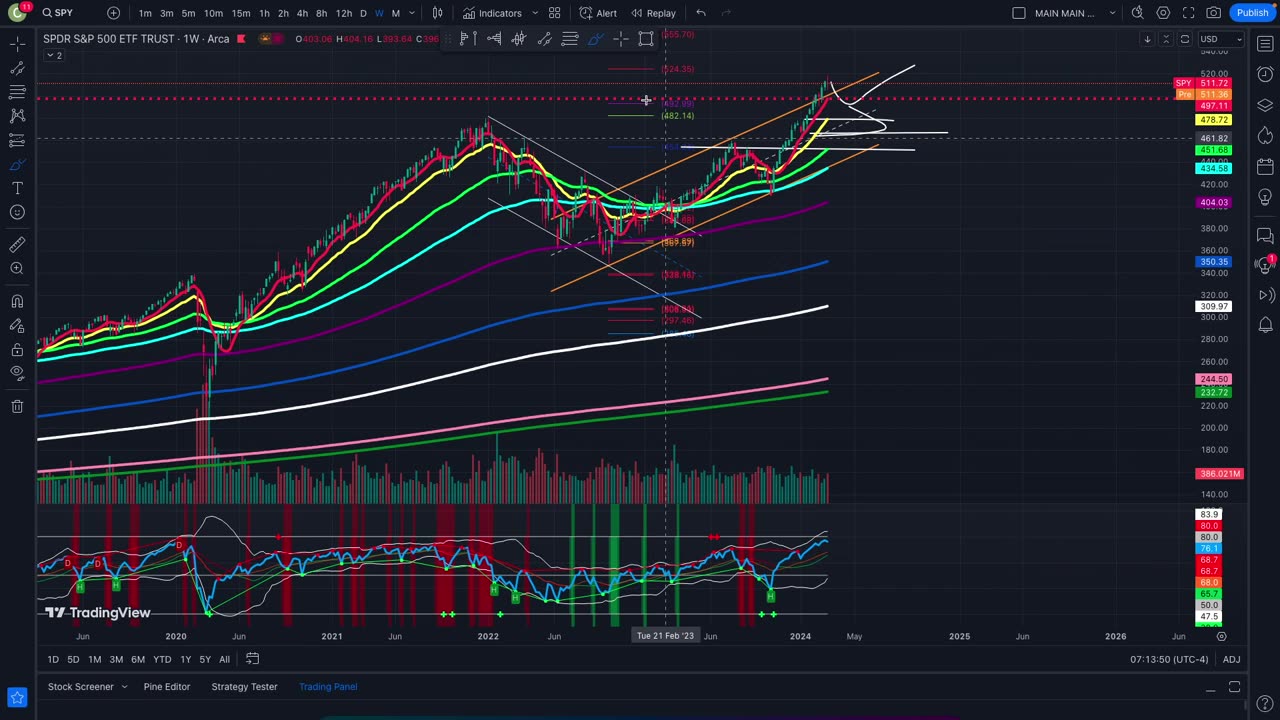Select the layout setup square icon

coord(1018,13)
